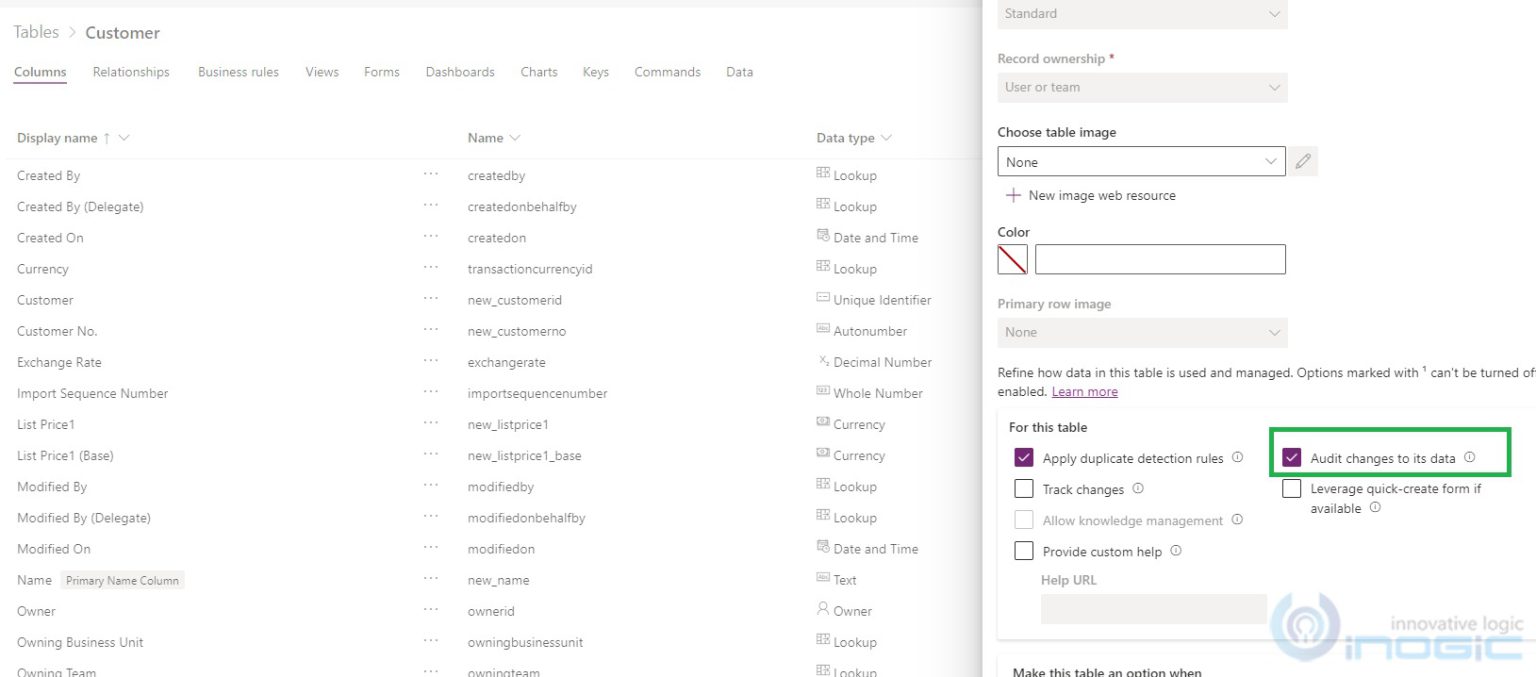This screenshot has height=677, width=1536.
Task: Switch to the Relationships tab
Action: (130, 72)
